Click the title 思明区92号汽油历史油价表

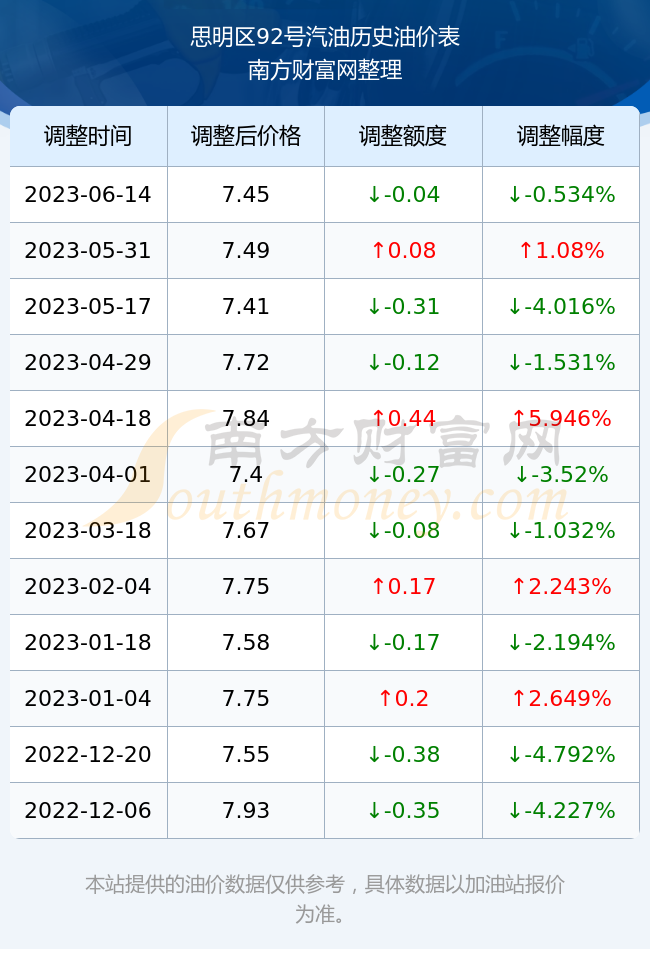325,37
